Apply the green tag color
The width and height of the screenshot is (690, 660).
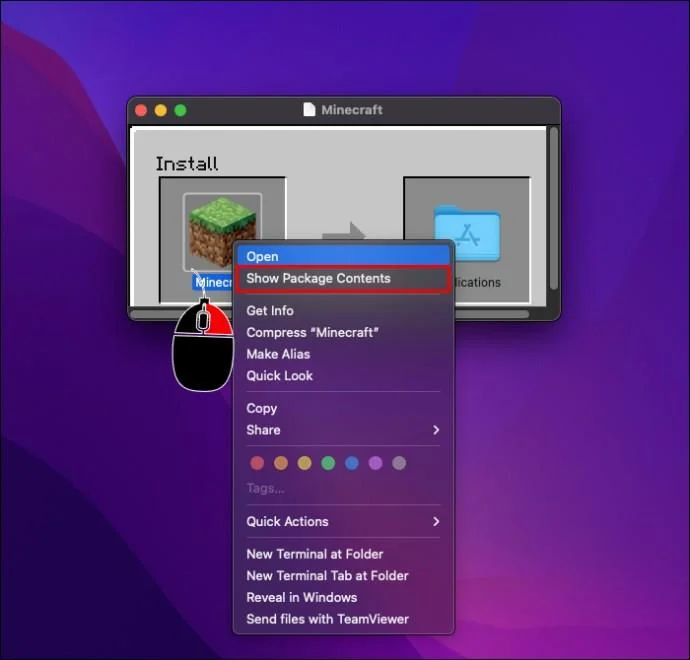(x=328, y=463)
